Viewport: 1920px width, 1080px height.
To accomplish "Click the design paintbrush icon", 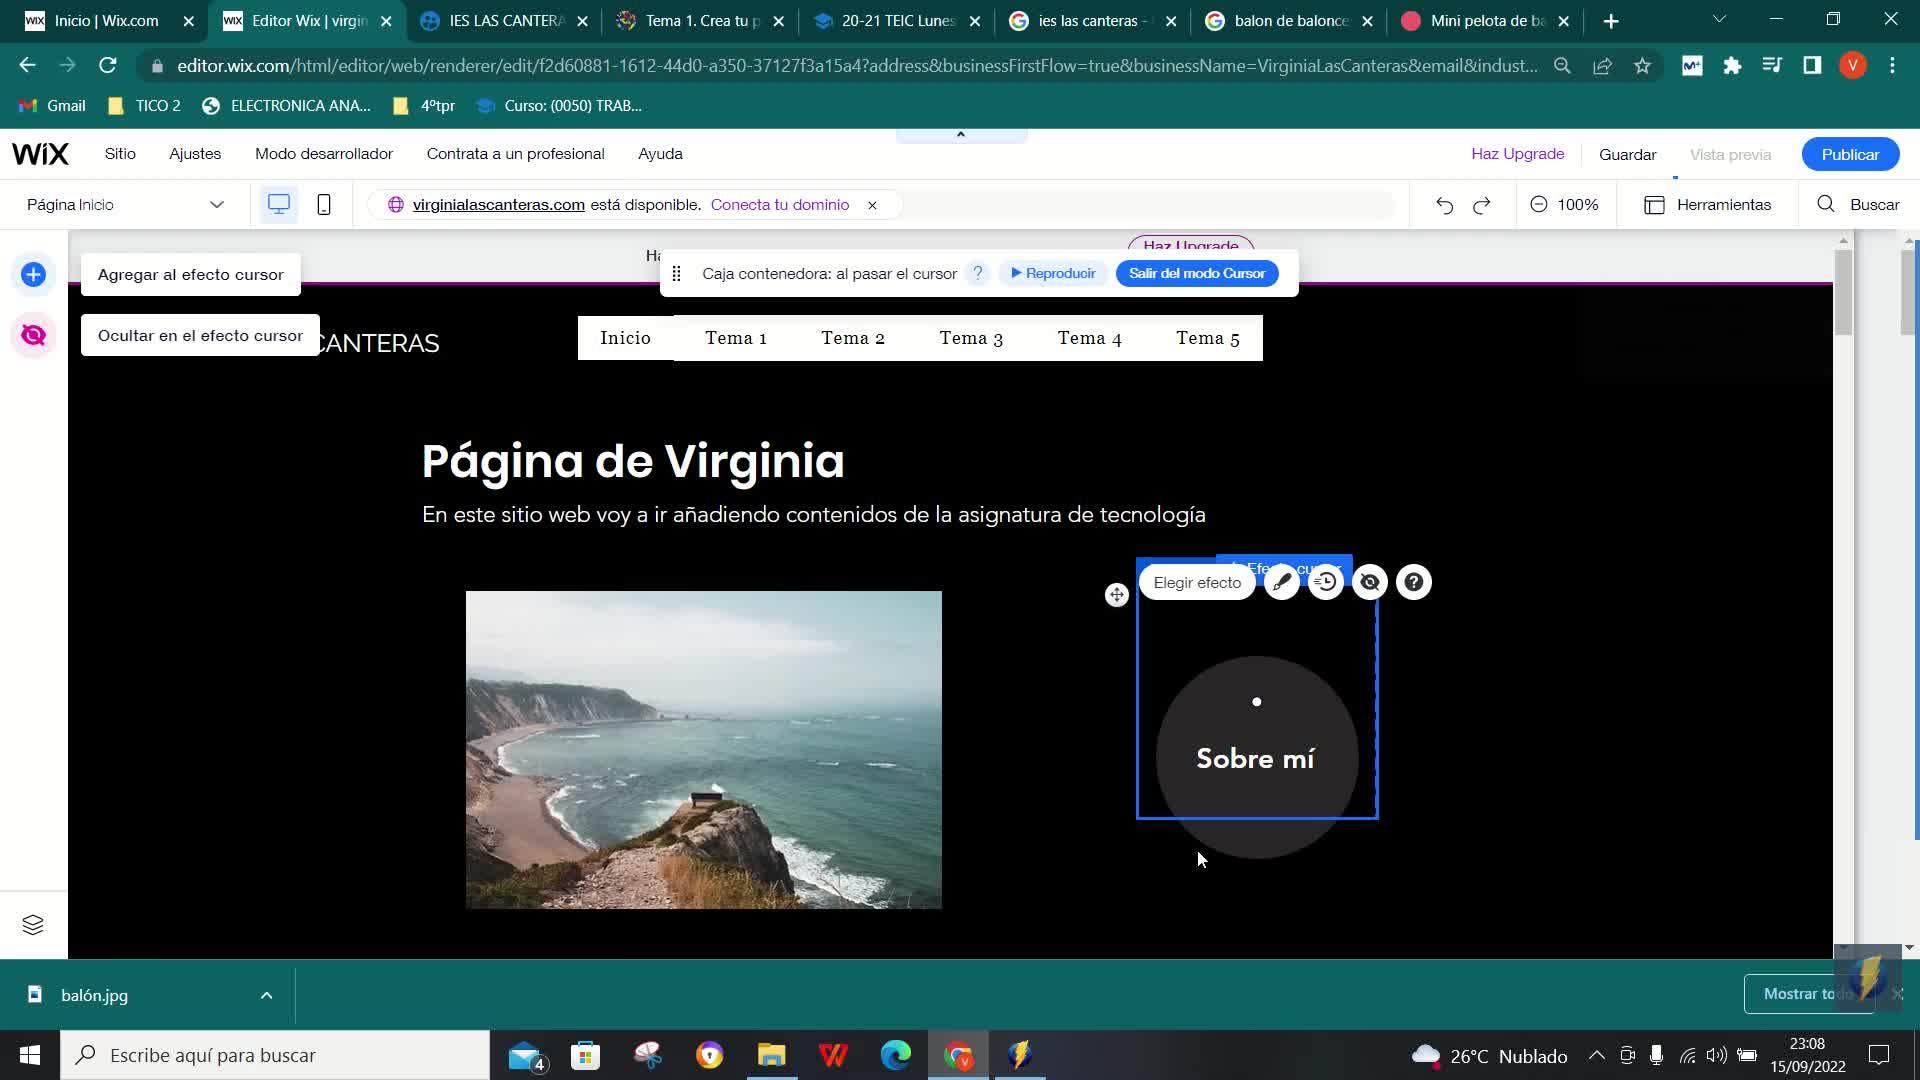I will coord(1282,582).
